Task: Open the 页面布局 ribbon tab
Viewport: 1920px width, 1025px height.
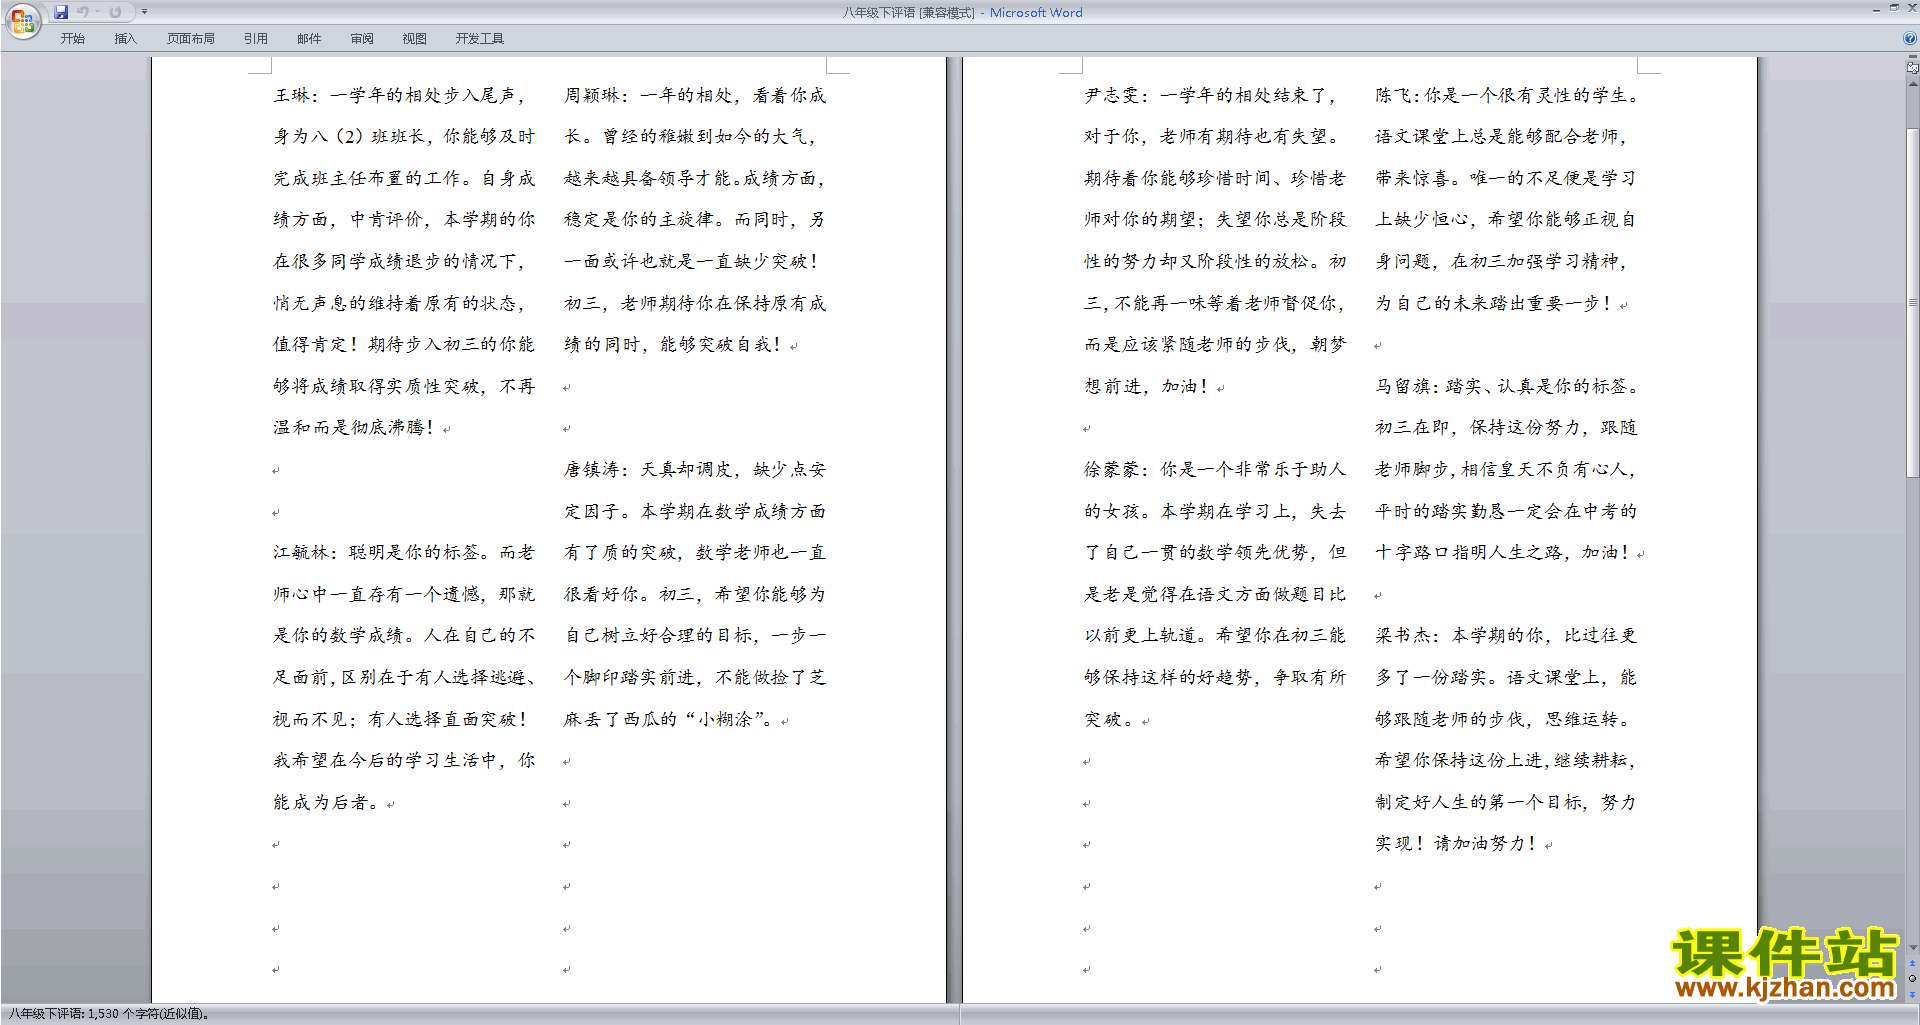Action: coord(191,39)
